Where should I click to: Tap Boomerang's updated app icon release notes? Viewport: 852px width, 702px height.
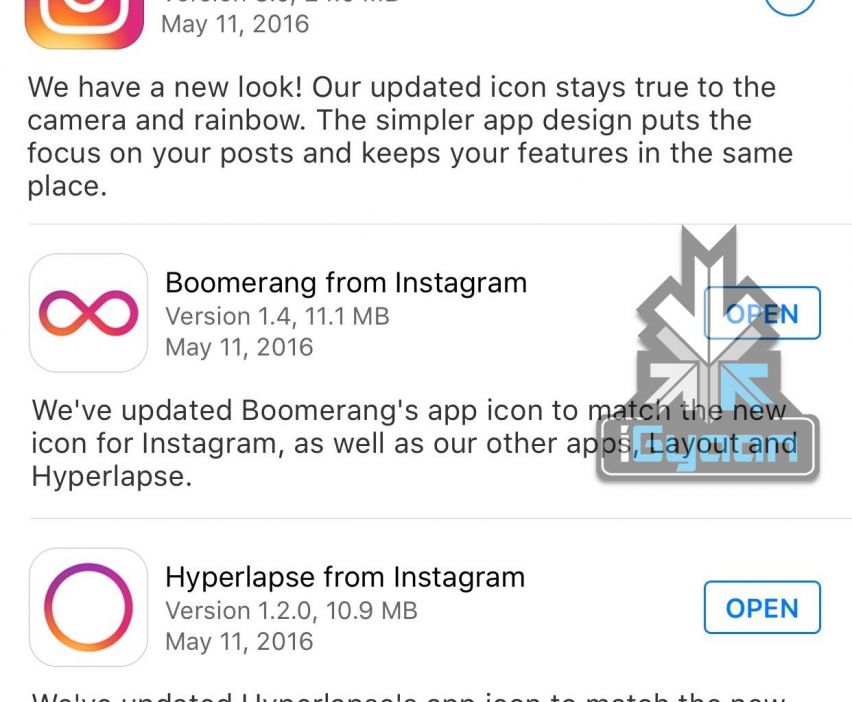[413, 443]
